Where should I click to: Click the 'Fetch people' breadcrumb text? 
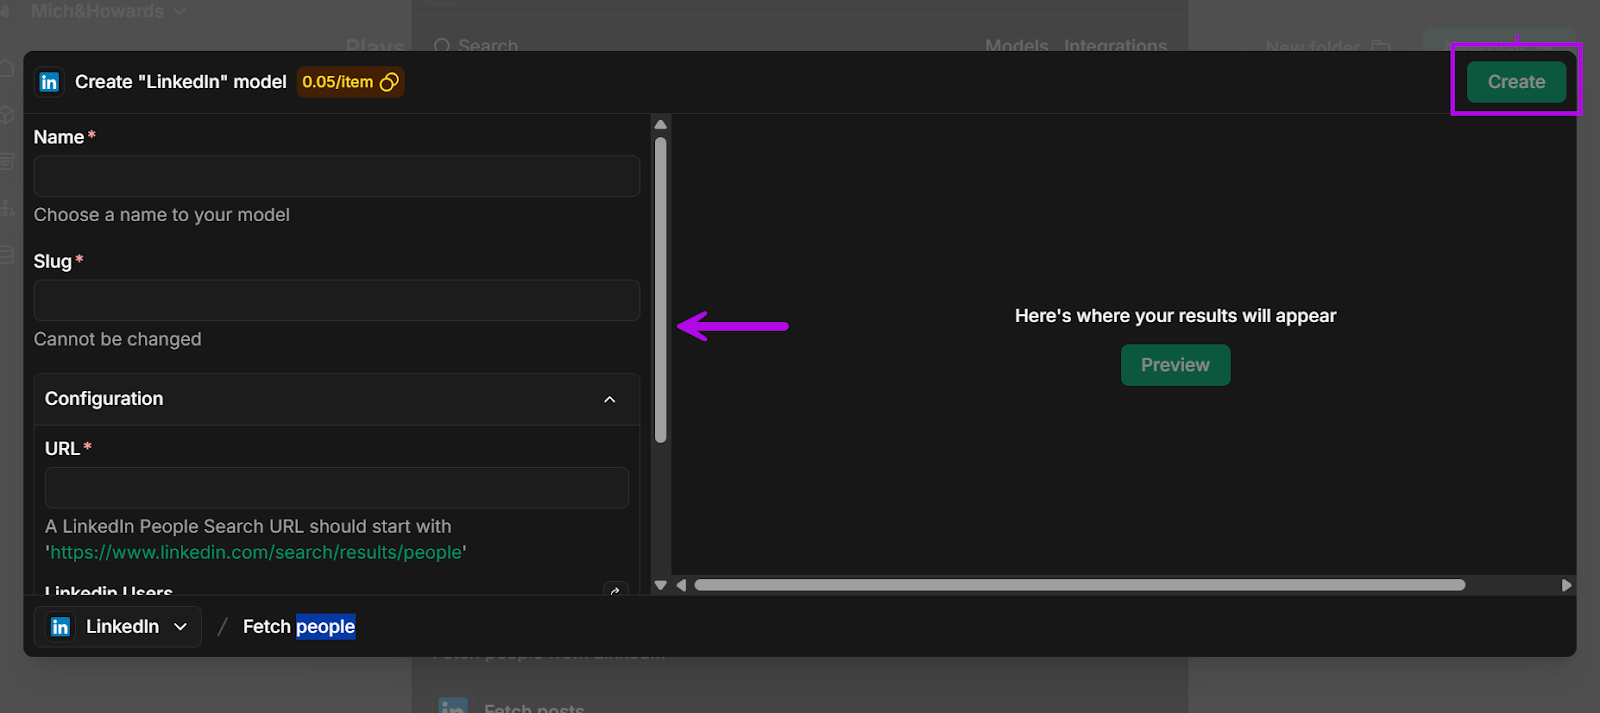pyautogui.click(x=299, y=627)
